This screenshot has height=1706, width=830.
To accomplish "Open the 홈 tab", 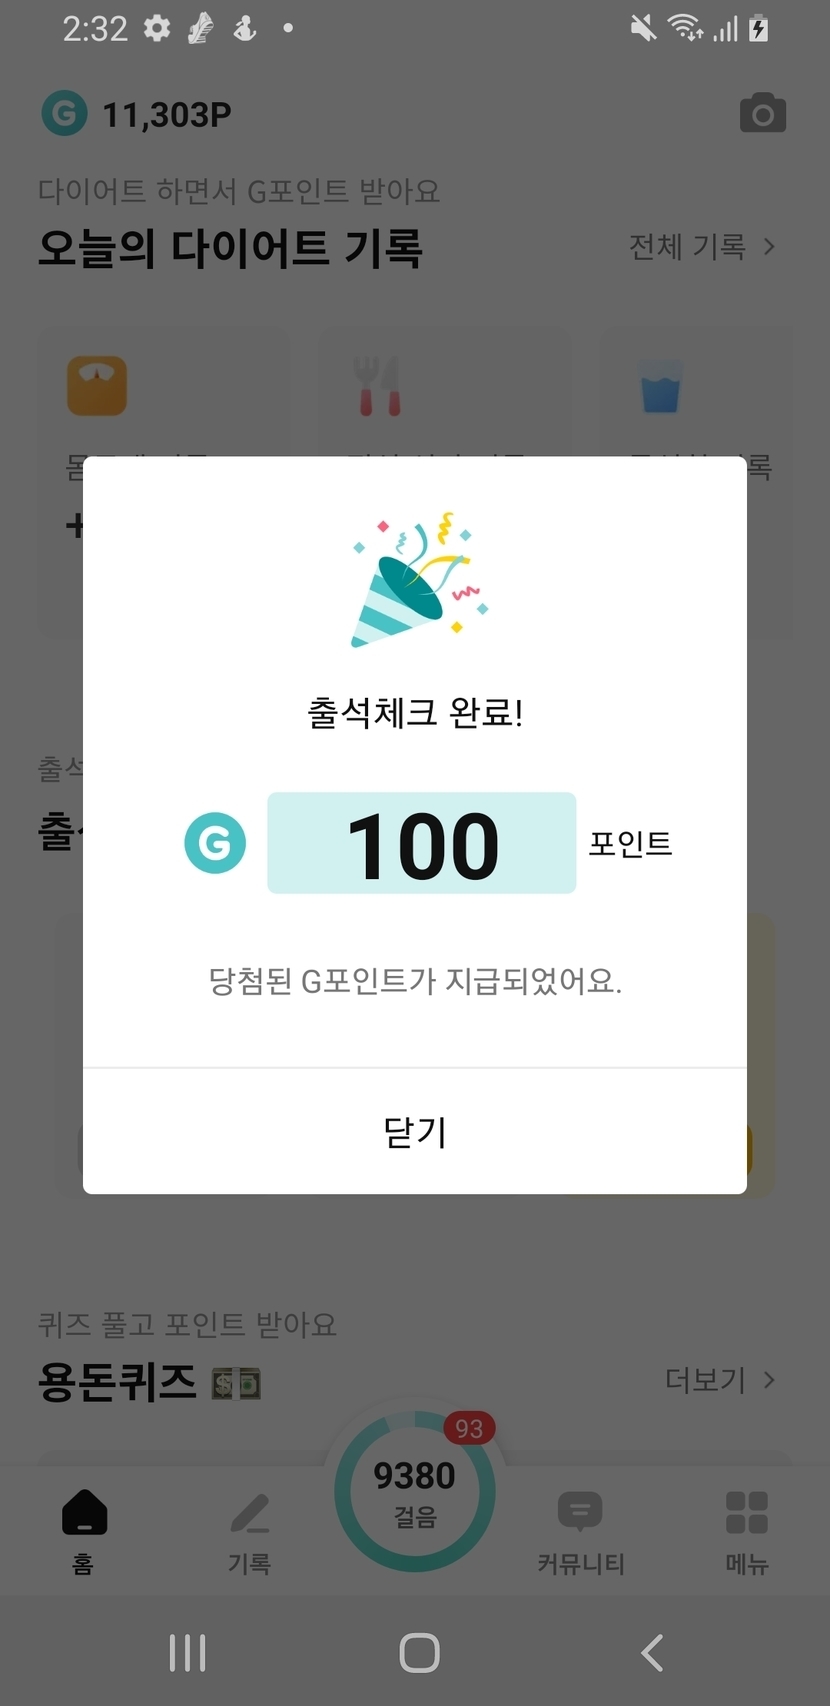I will coord(84,1530).
